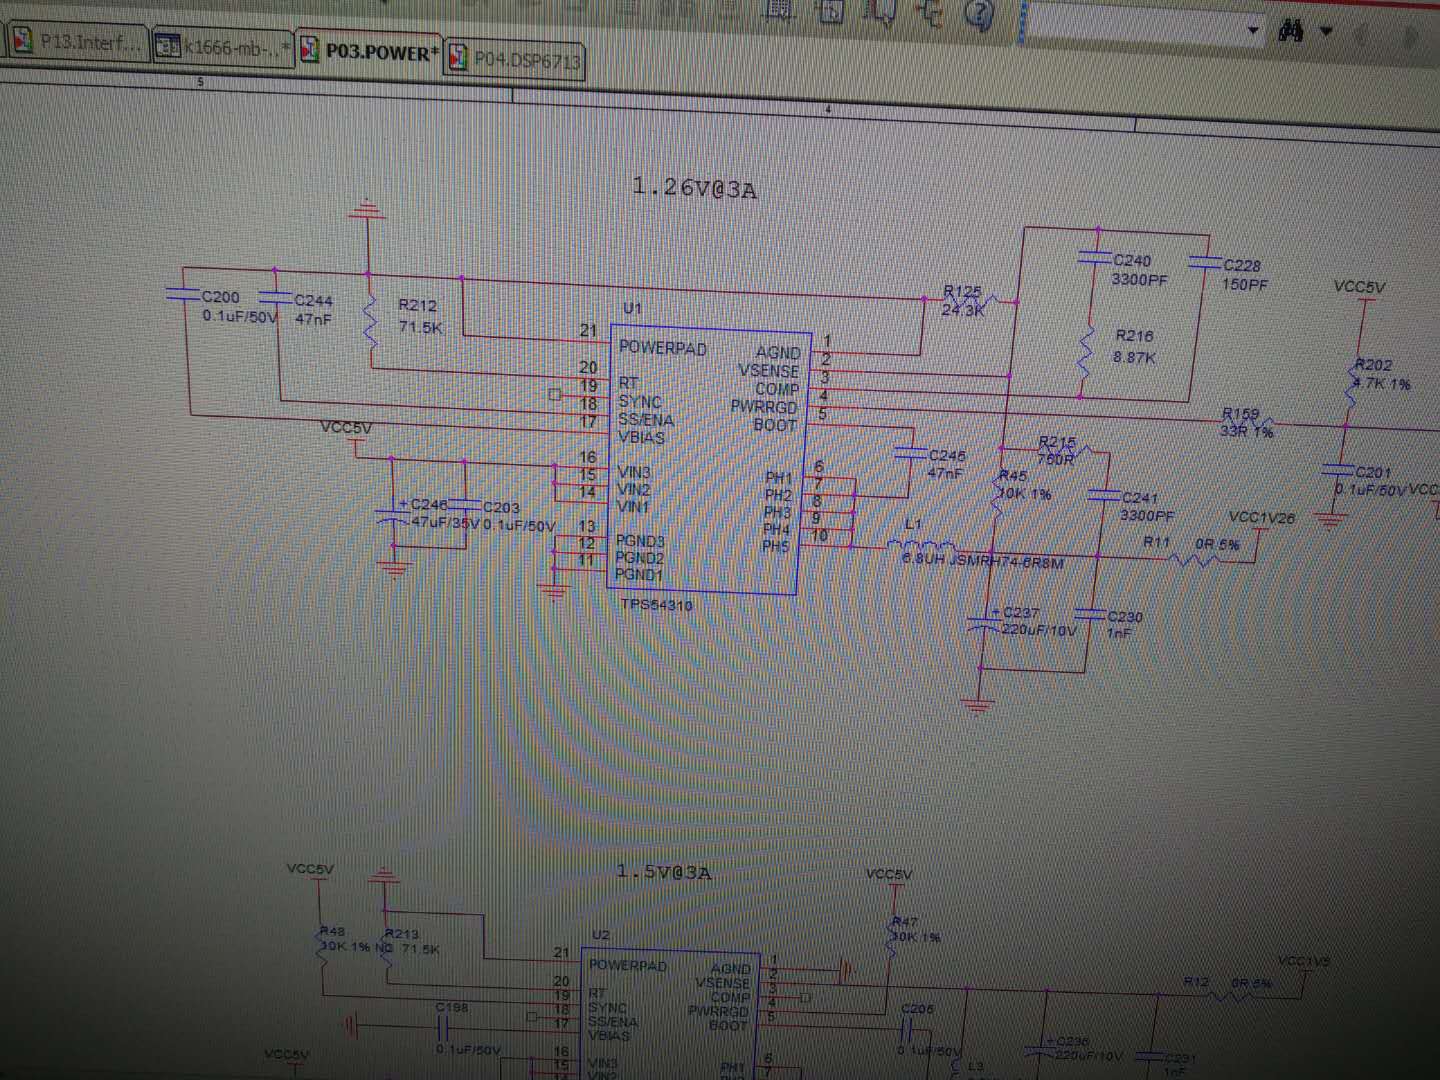The height and width of the screenshot is (1080, 1440).
Task: Click the hierarchy tree toolbar icon
Action: [x=931, y=12]
